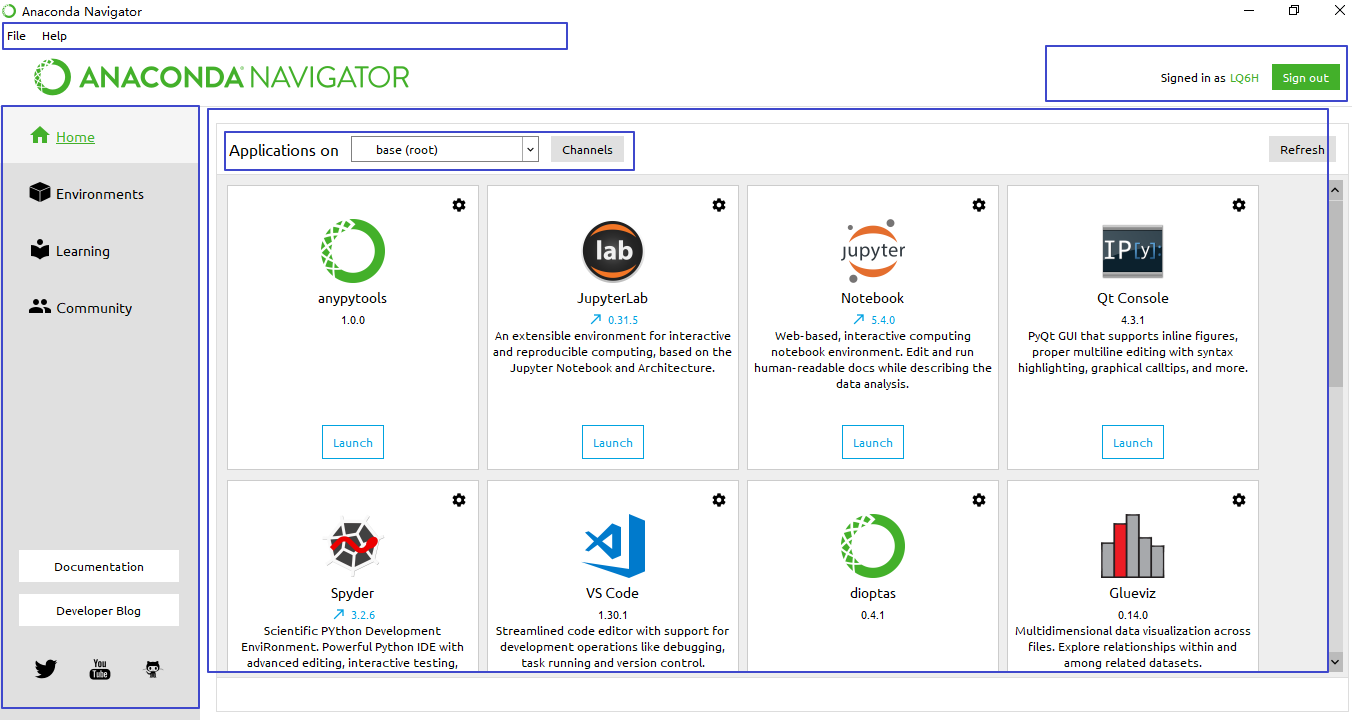Click the Channels button

pyautogui.click(x=587, y=150)
